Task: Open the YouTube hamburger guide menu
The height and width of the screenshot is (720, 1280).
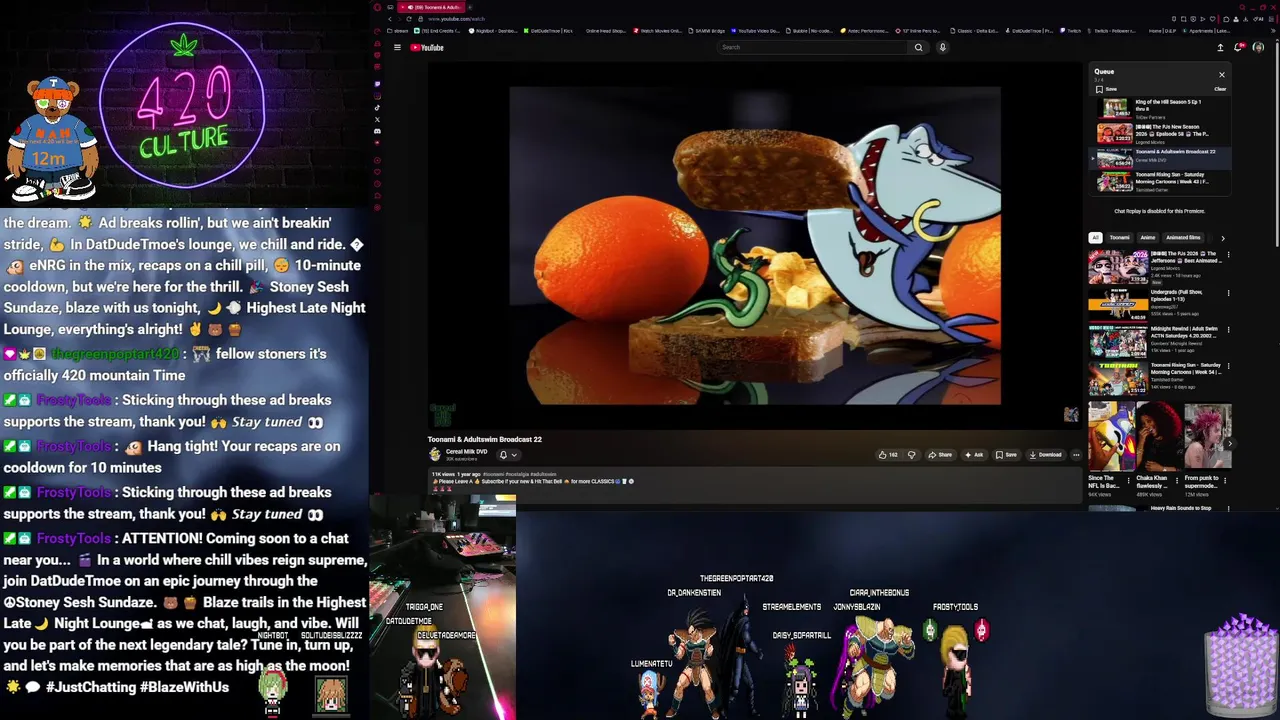Action: pyautogui.click(x=397, y=47)
